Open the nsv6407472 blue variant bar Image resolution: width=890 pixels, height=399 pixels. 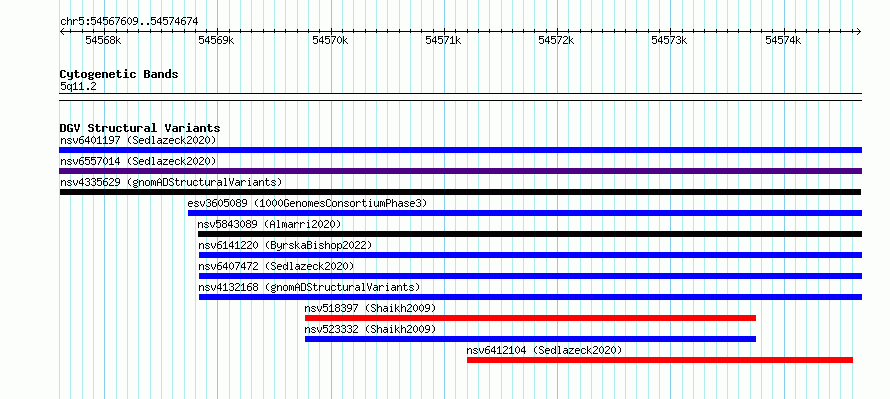click(x=530, y=276)
